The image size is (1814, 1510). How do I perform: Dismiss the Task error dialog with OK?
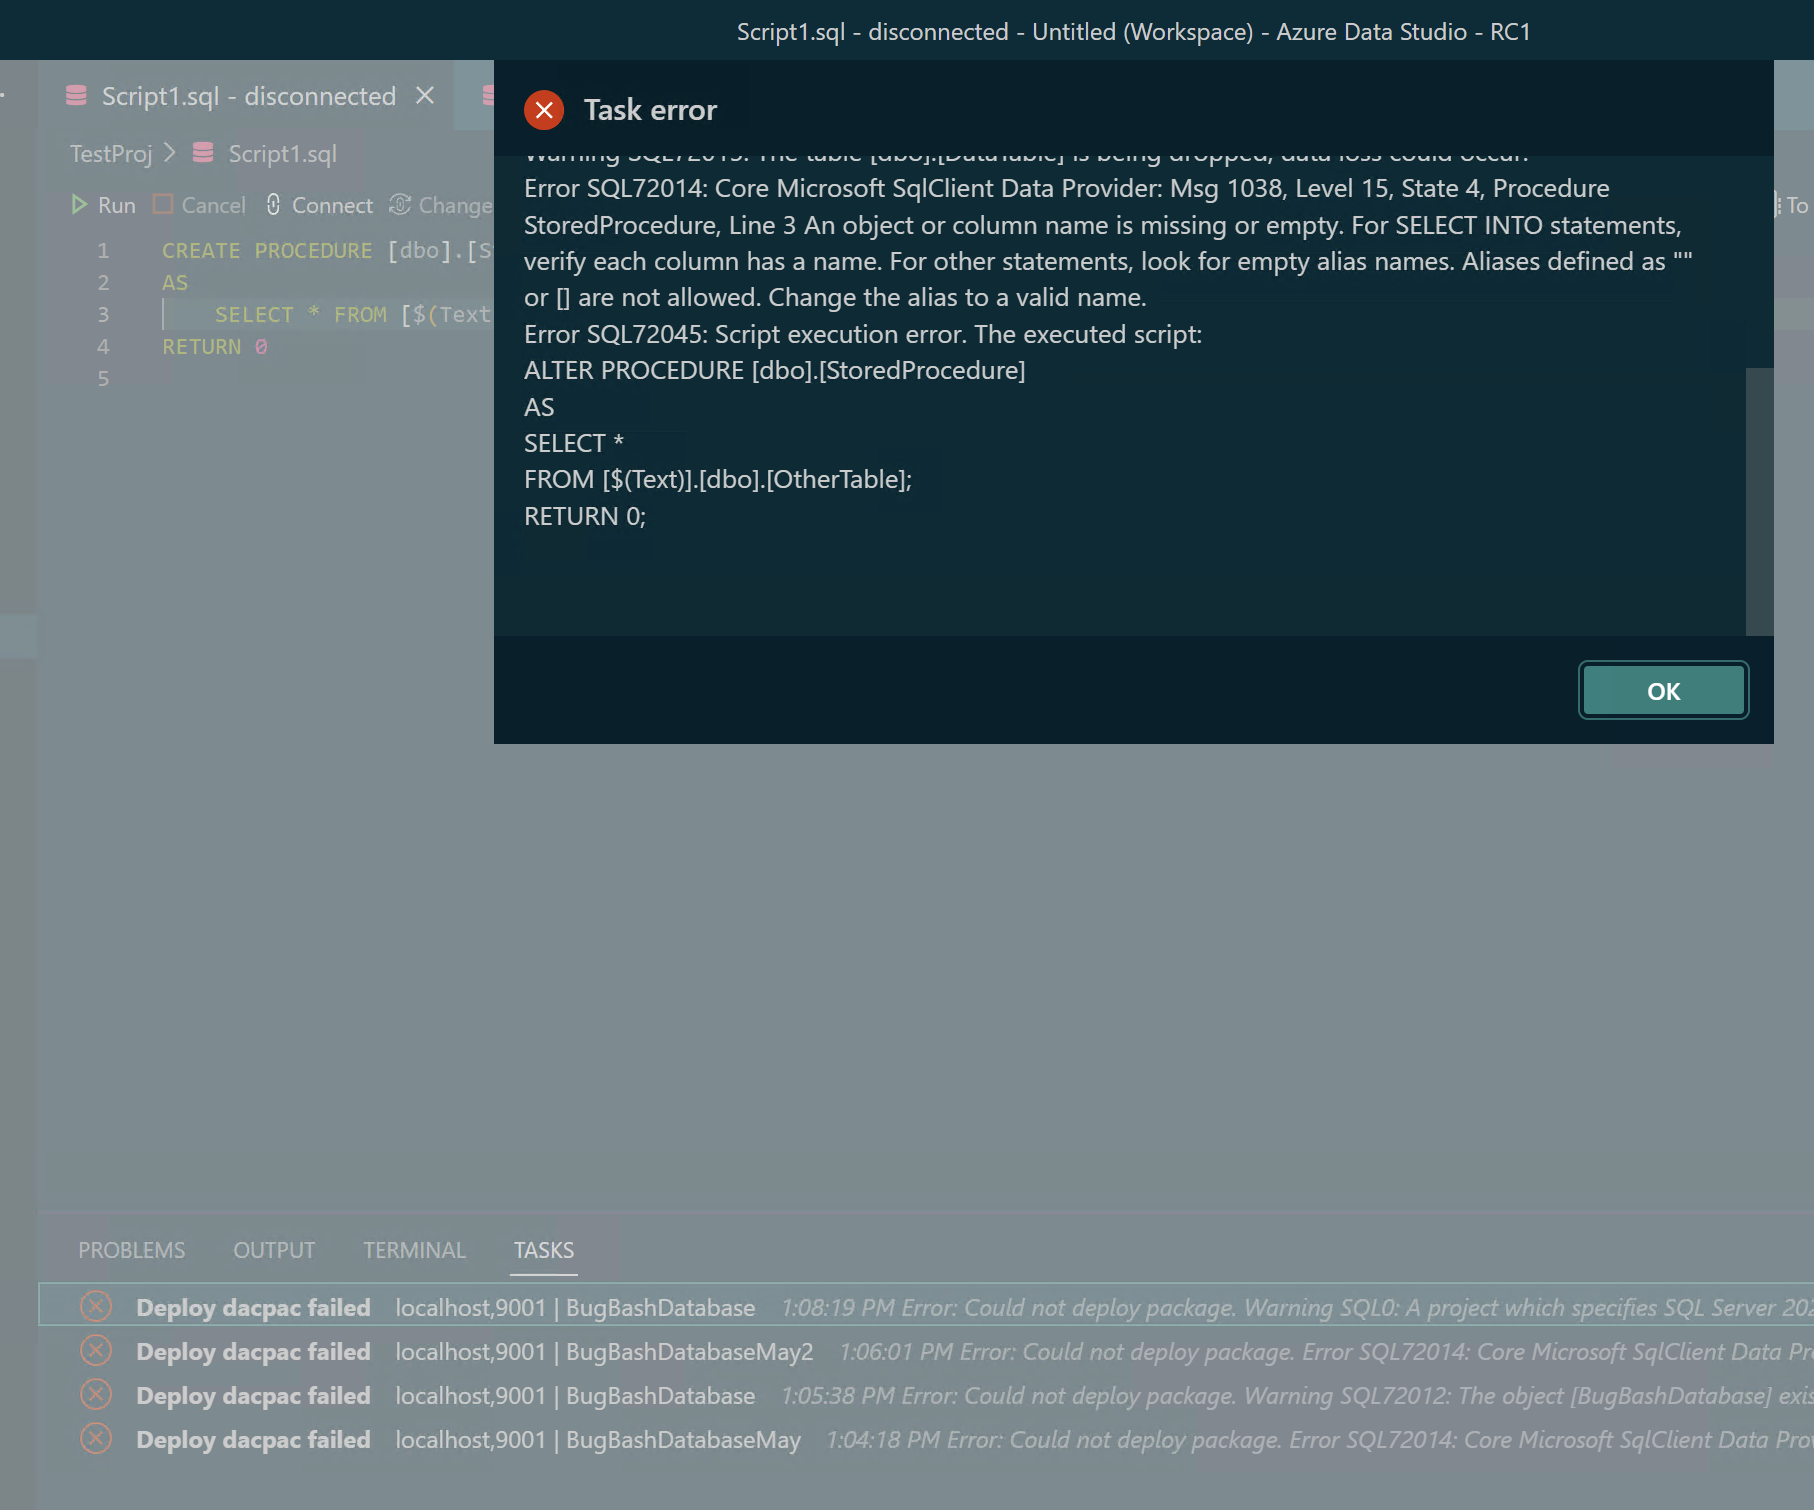click(x=1662, y=690)
